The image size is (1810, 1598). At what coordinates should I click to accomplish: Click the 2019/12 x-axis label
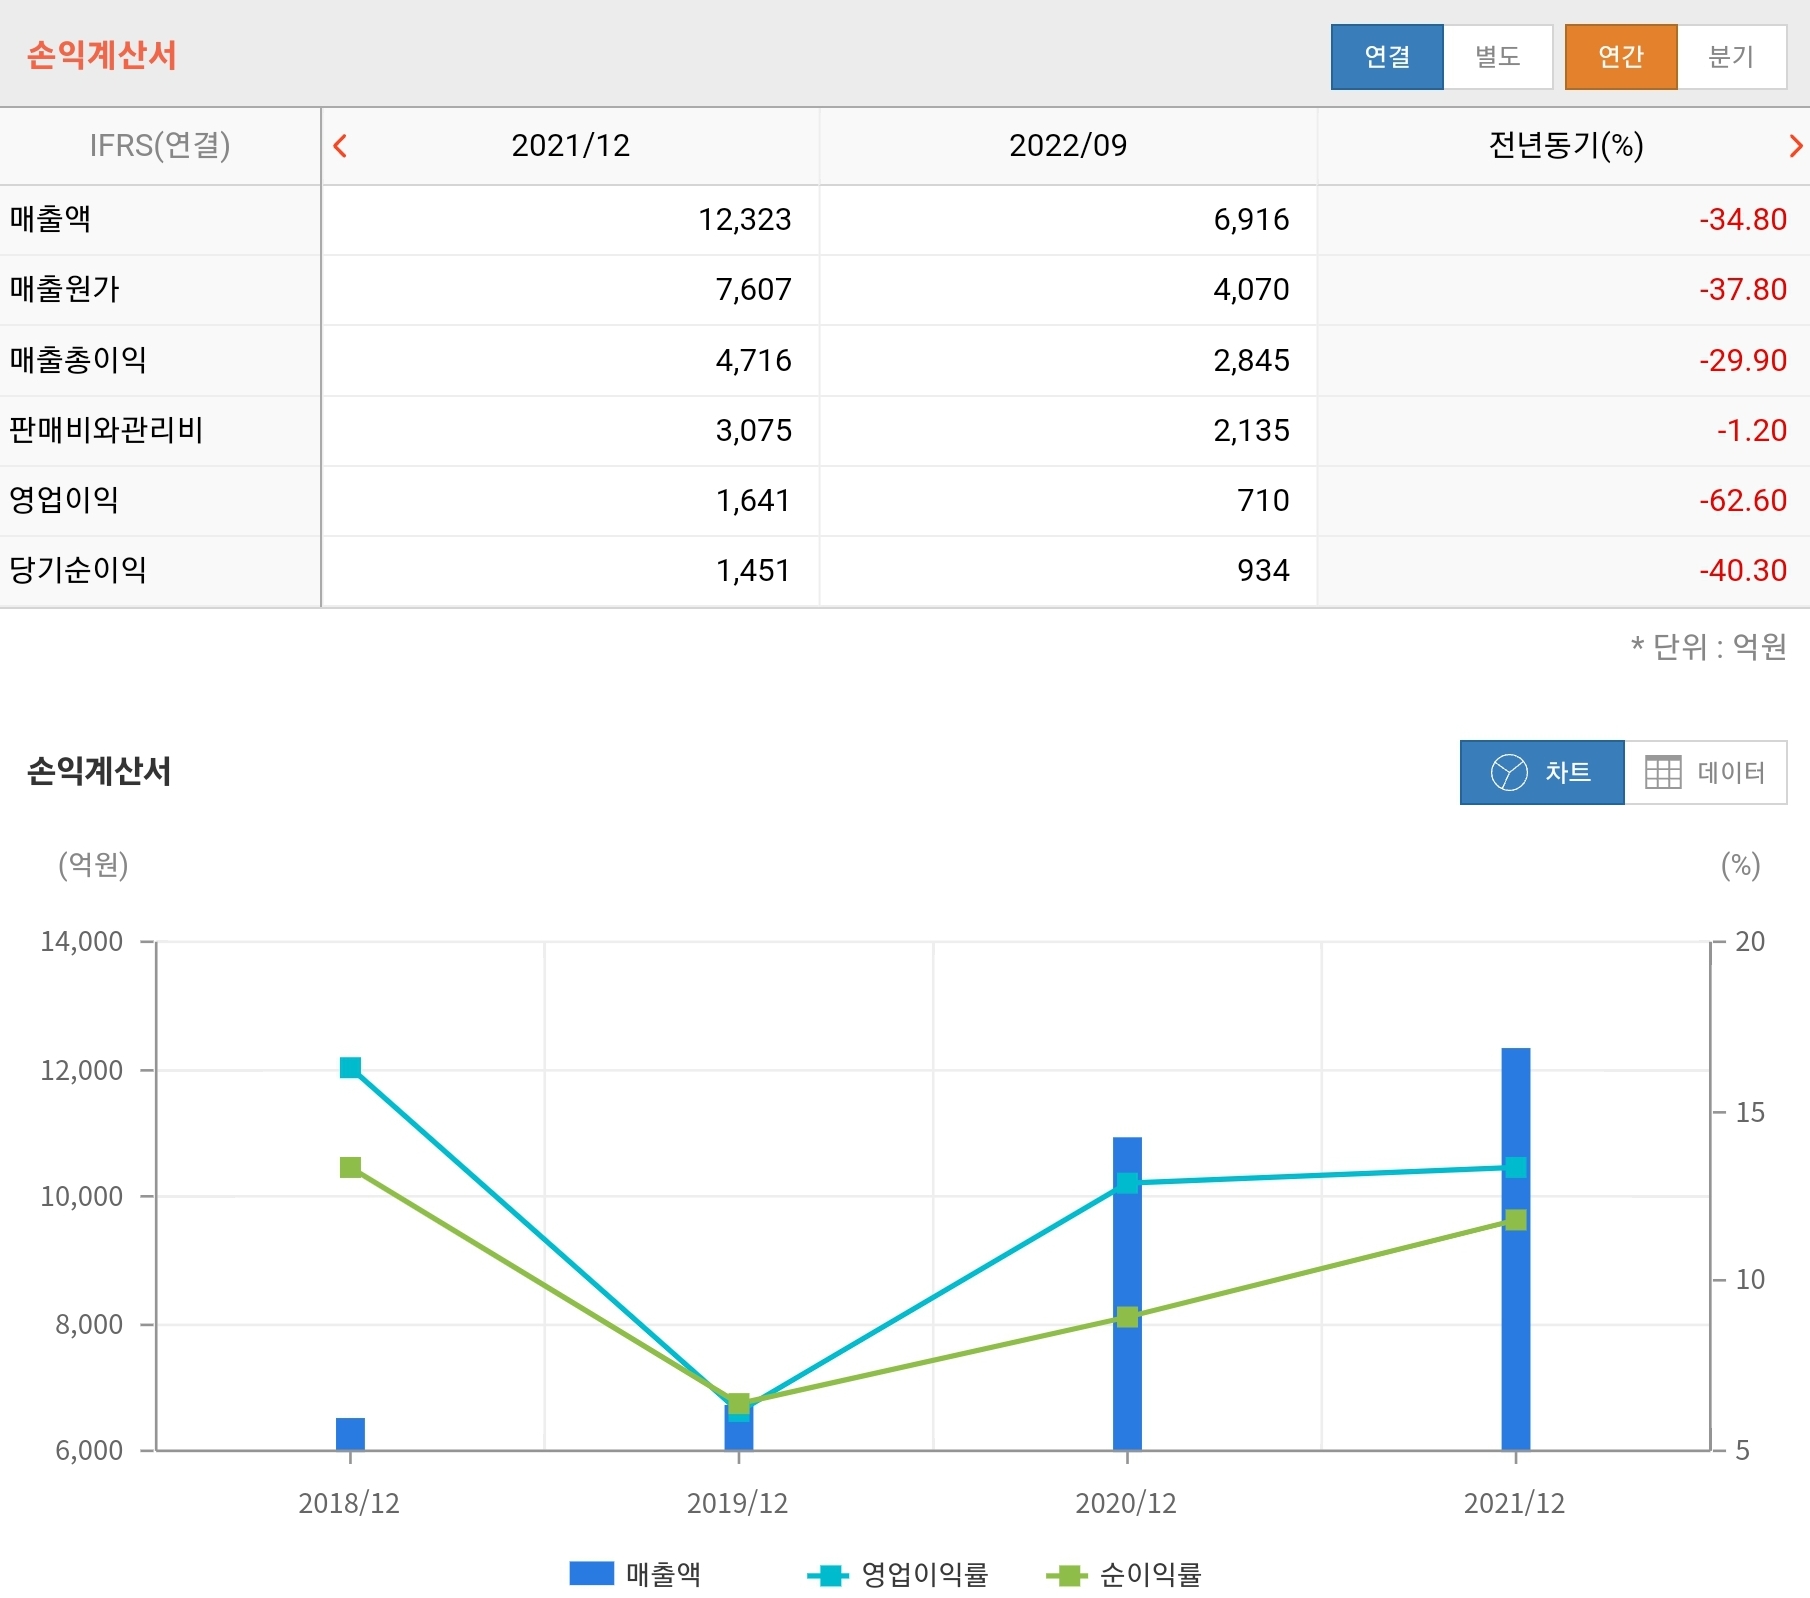(x=738, y=1504)
